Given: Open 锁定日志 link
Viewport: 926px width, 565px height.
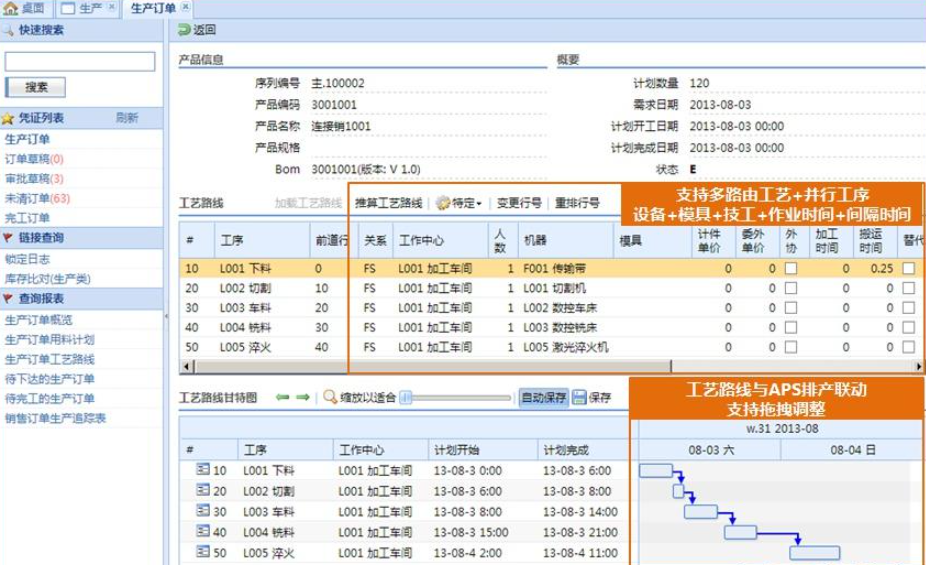Looking at the screenshot, I should (x=27, y=259).
